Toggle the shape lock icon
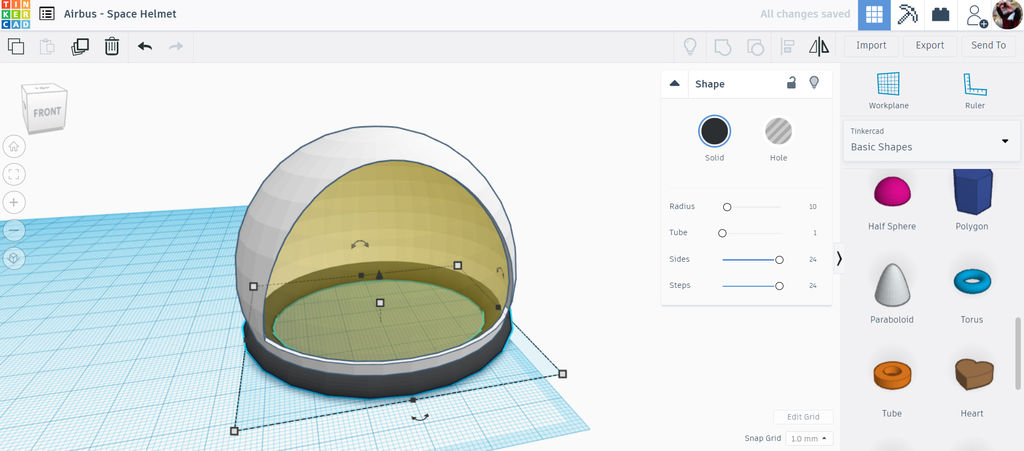Screen dimensions: 1024x451 point(791,83)
